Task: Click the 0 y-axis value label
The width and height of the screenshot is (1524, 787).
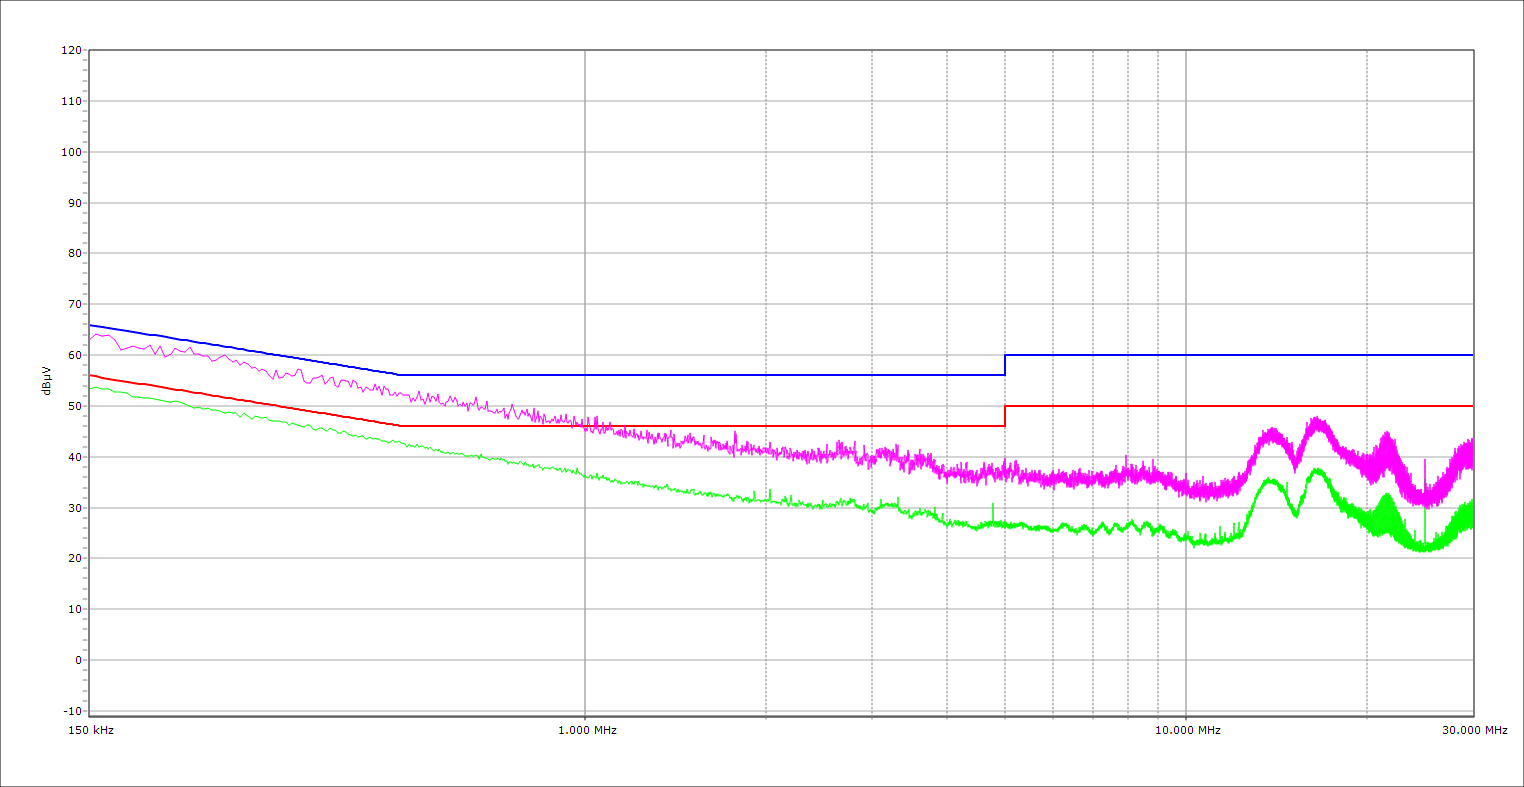Action: [x=77, y=660]
